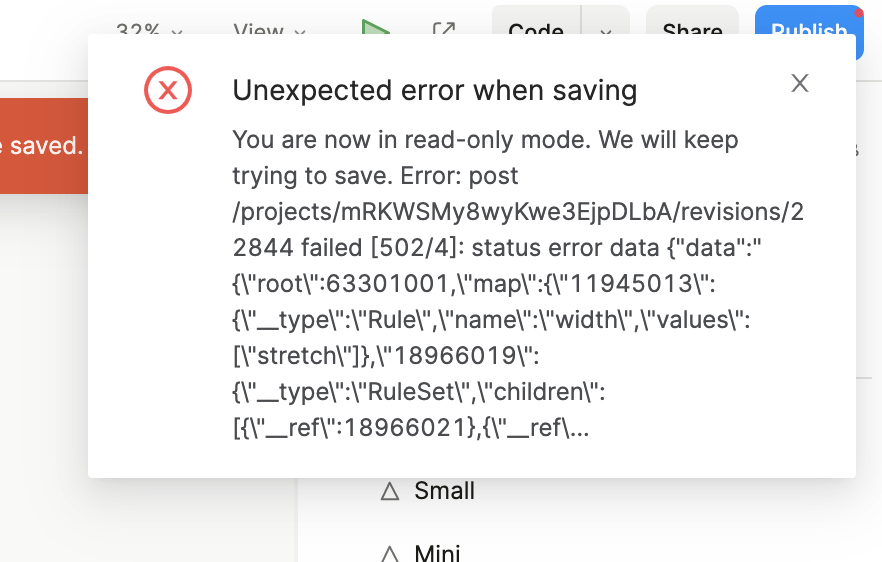This screenshot has width=882, height=562.
Task: Expand the Code button dropdown arrow
Action: click(x=605, y=30)
